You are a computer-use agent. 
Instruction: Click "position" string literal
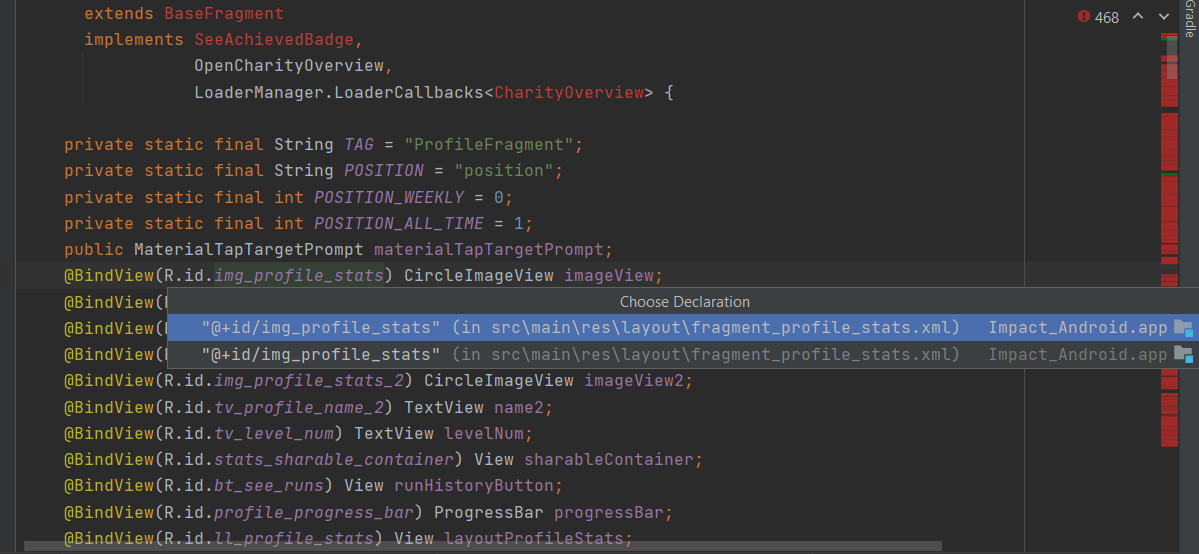coord(503,171)
